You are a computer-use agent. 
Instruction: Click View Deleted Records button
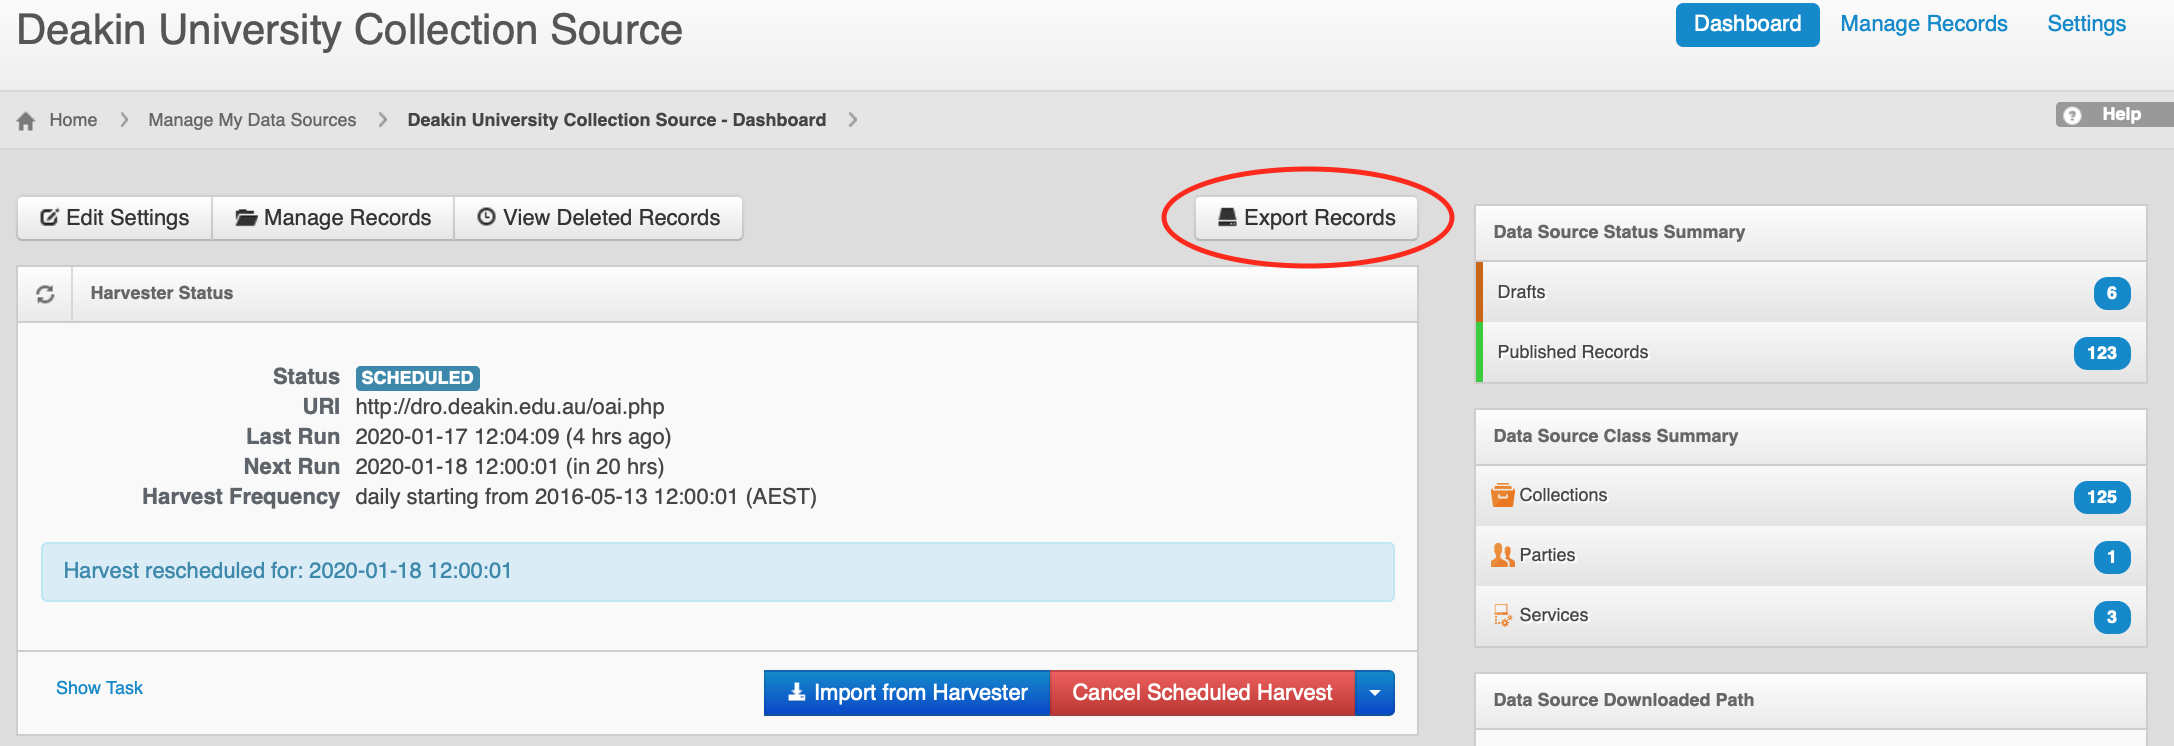click(598, 218)
